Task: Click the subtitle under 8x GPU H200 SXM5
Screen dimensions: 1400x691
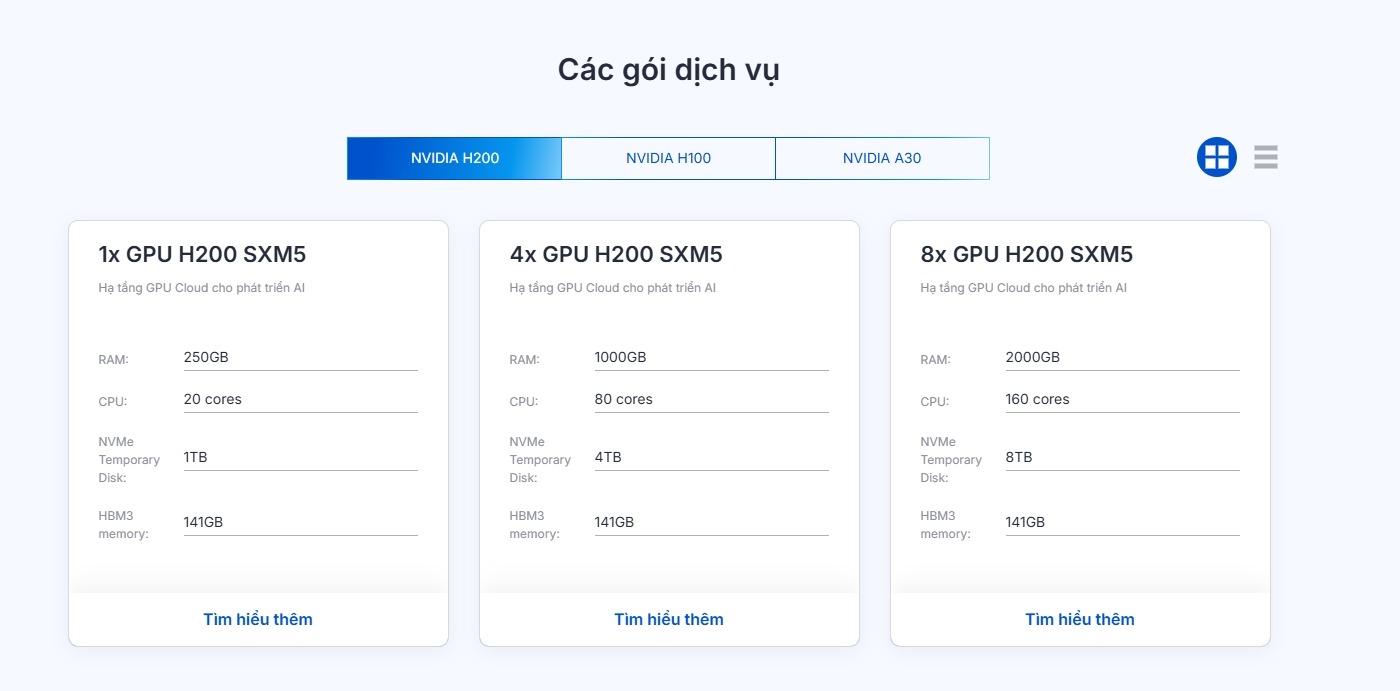Action: pyautogui.click(x=1024, y=288)
